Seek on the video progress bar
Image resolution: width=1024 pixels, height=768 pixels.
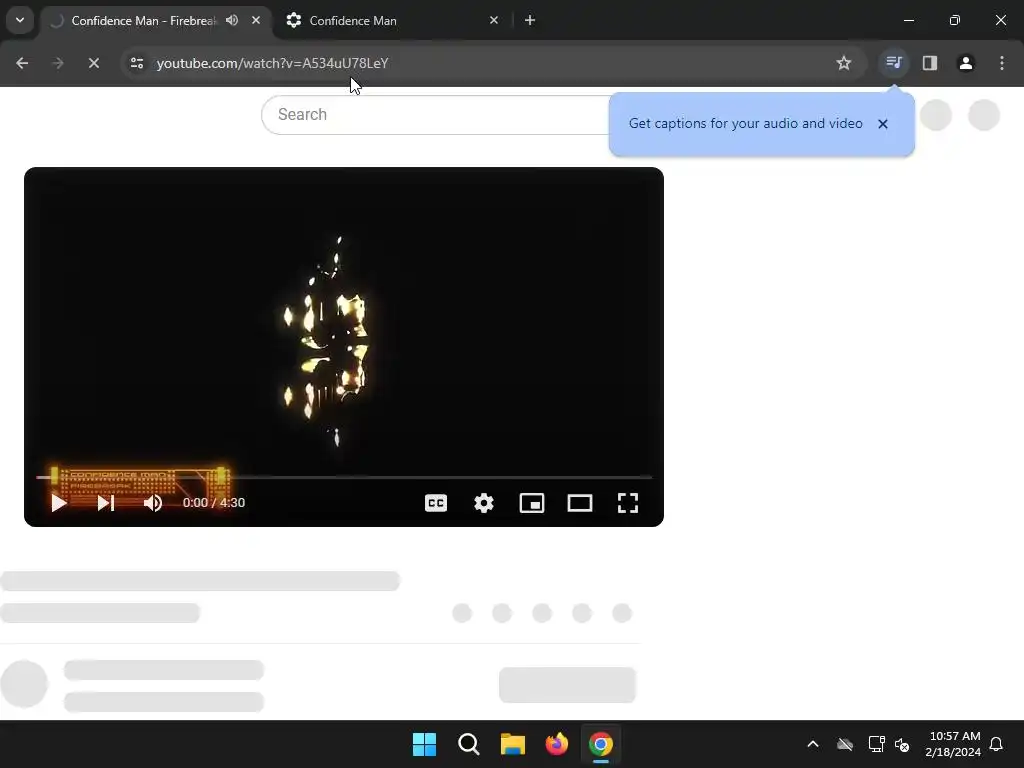pyautogui.click(x=344, y=477)
